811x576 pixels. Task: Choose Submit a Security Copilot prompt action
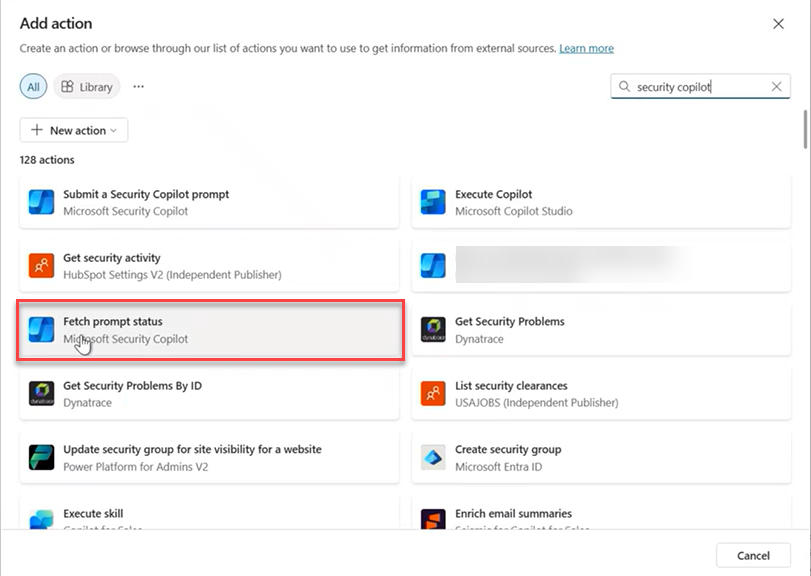point(209,202)
